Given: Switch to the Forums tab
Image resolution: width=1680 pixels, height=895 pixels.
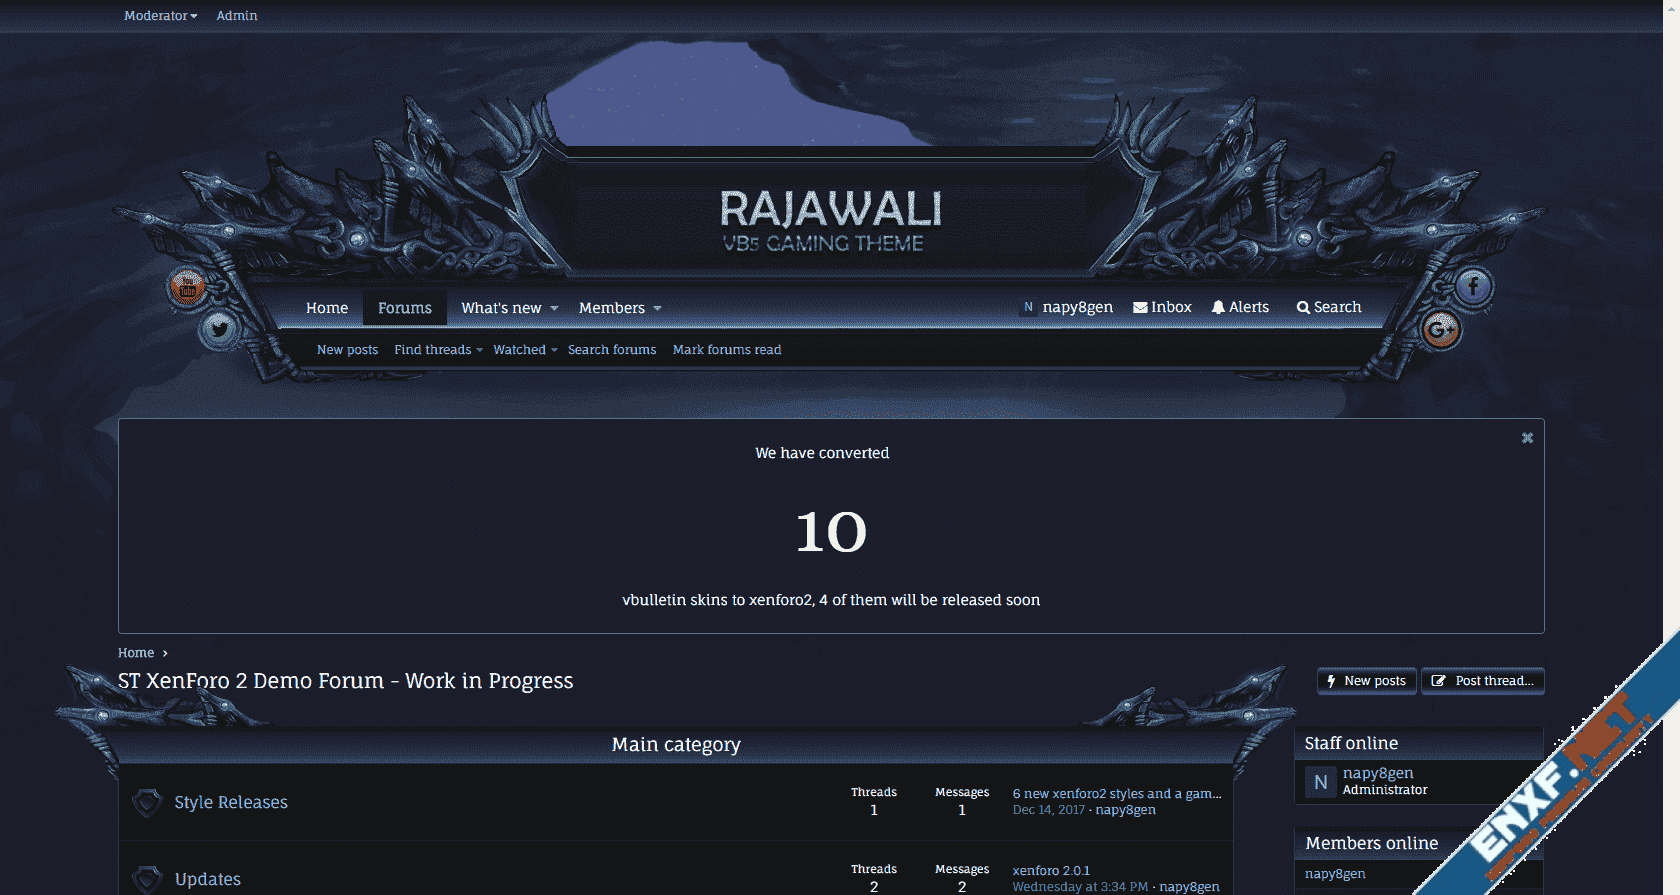Looking at the screenshot, I should pos(405,308).
